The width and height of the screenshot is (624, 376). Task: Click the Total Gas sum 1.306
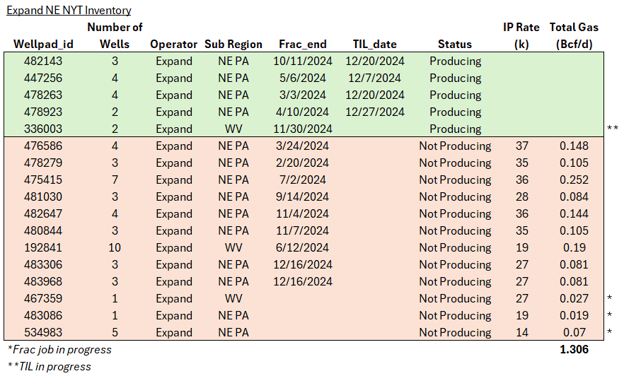574,349
